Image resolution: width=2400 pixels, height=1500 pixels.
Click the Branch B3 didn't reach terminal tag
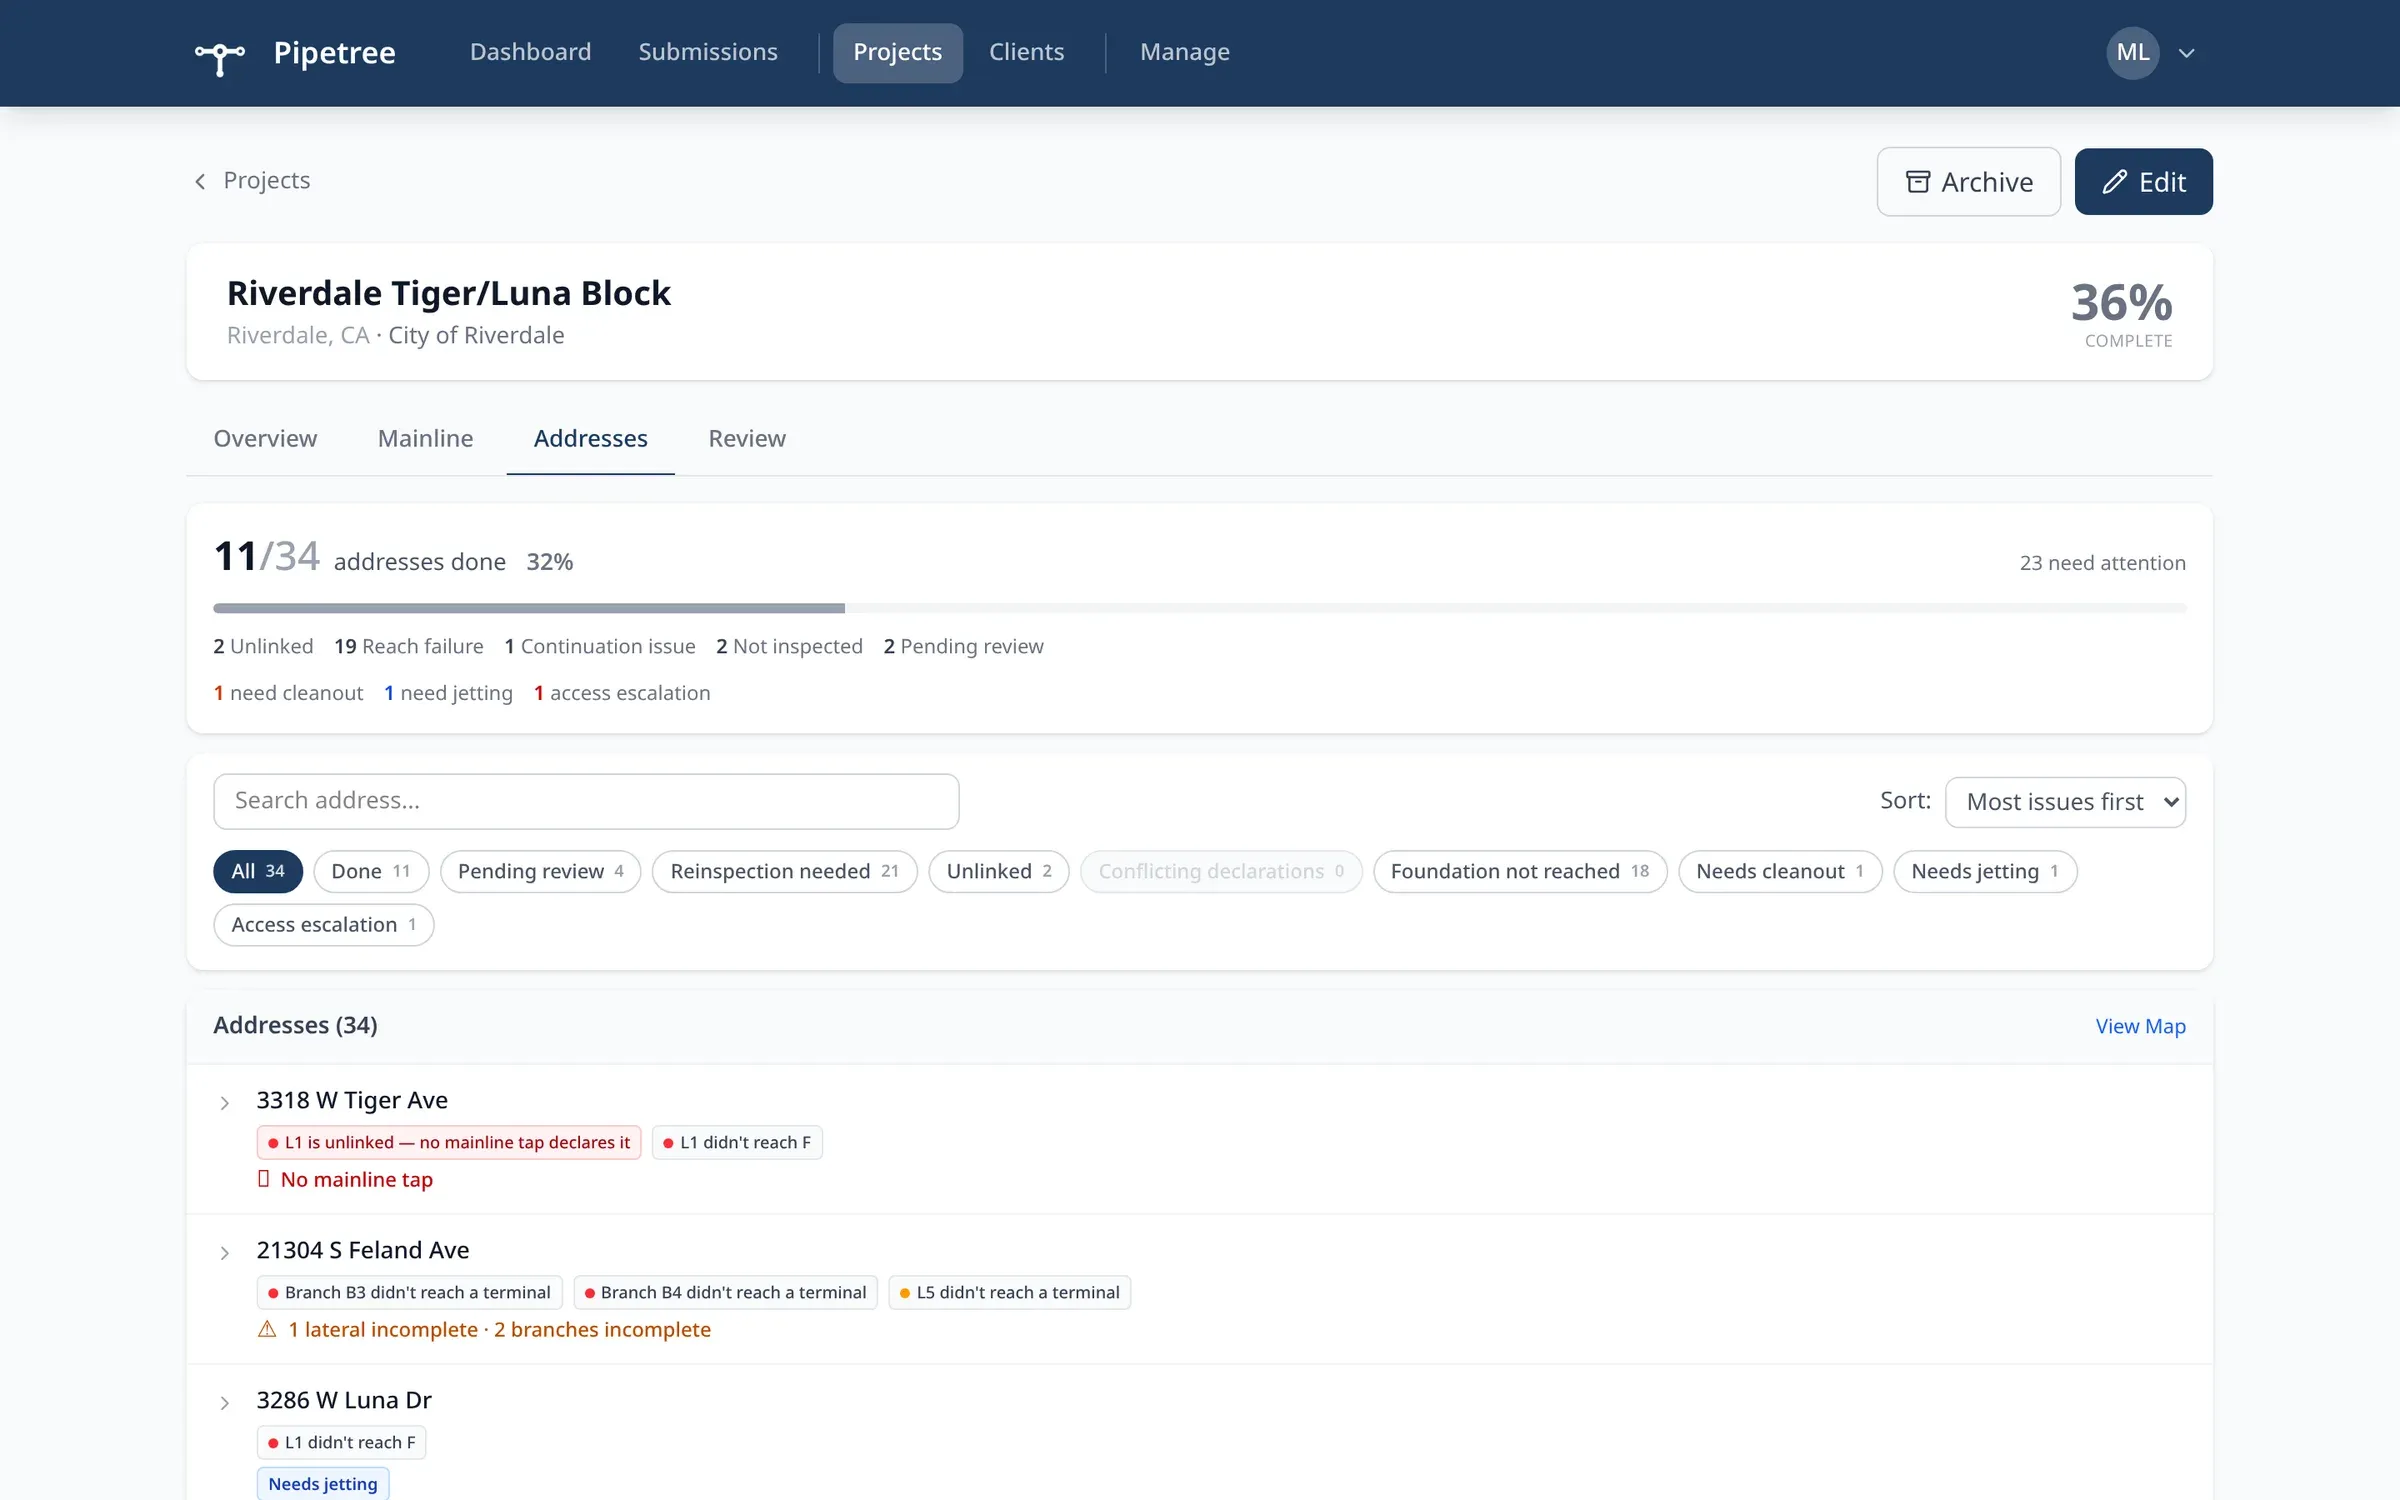point(409,1292)
